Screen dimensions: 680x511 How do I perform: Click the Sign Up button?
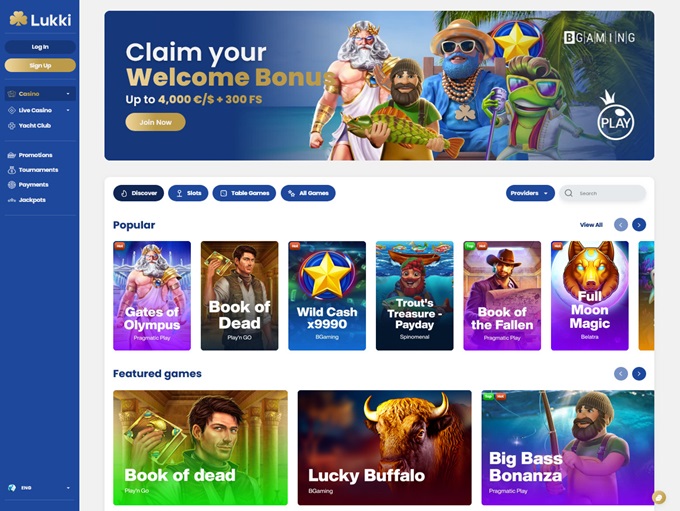pyautogui.click(x=40, y=66)
